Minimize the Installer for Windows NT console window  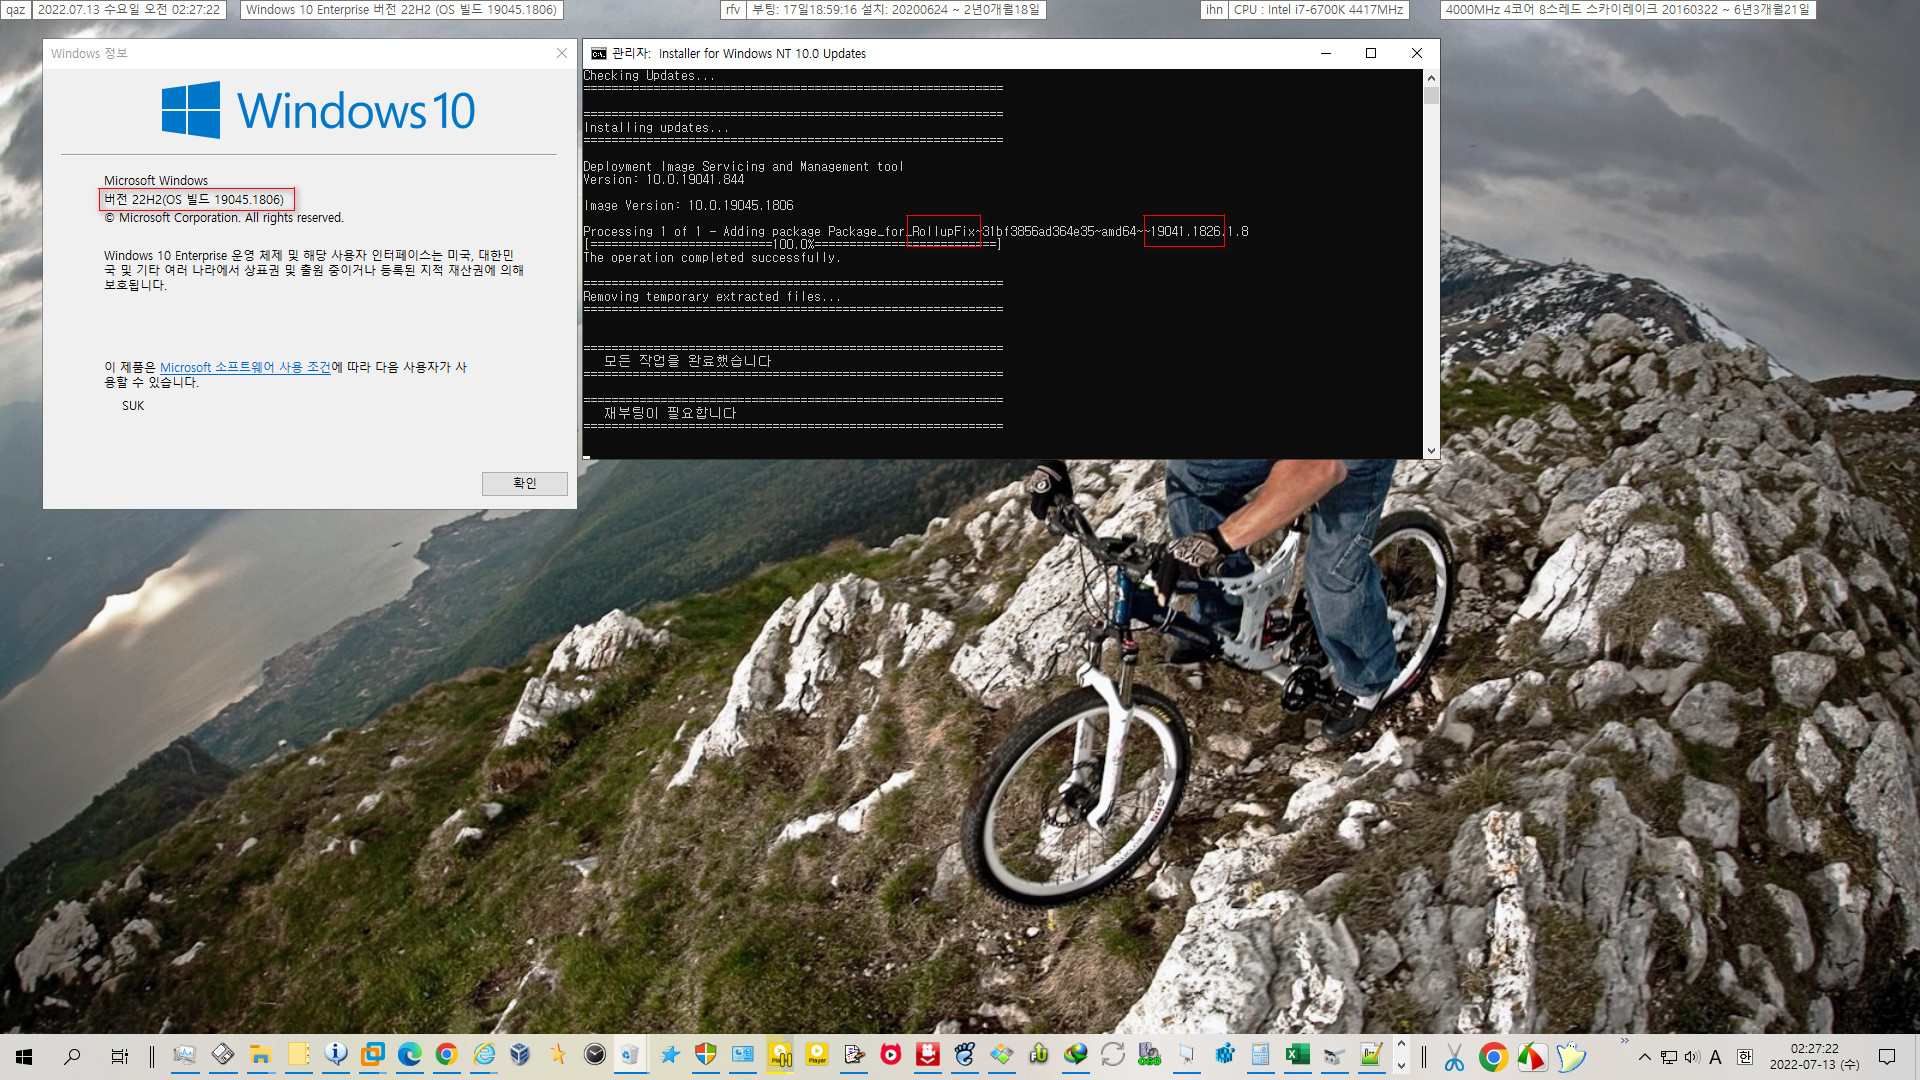[1326, 53]
